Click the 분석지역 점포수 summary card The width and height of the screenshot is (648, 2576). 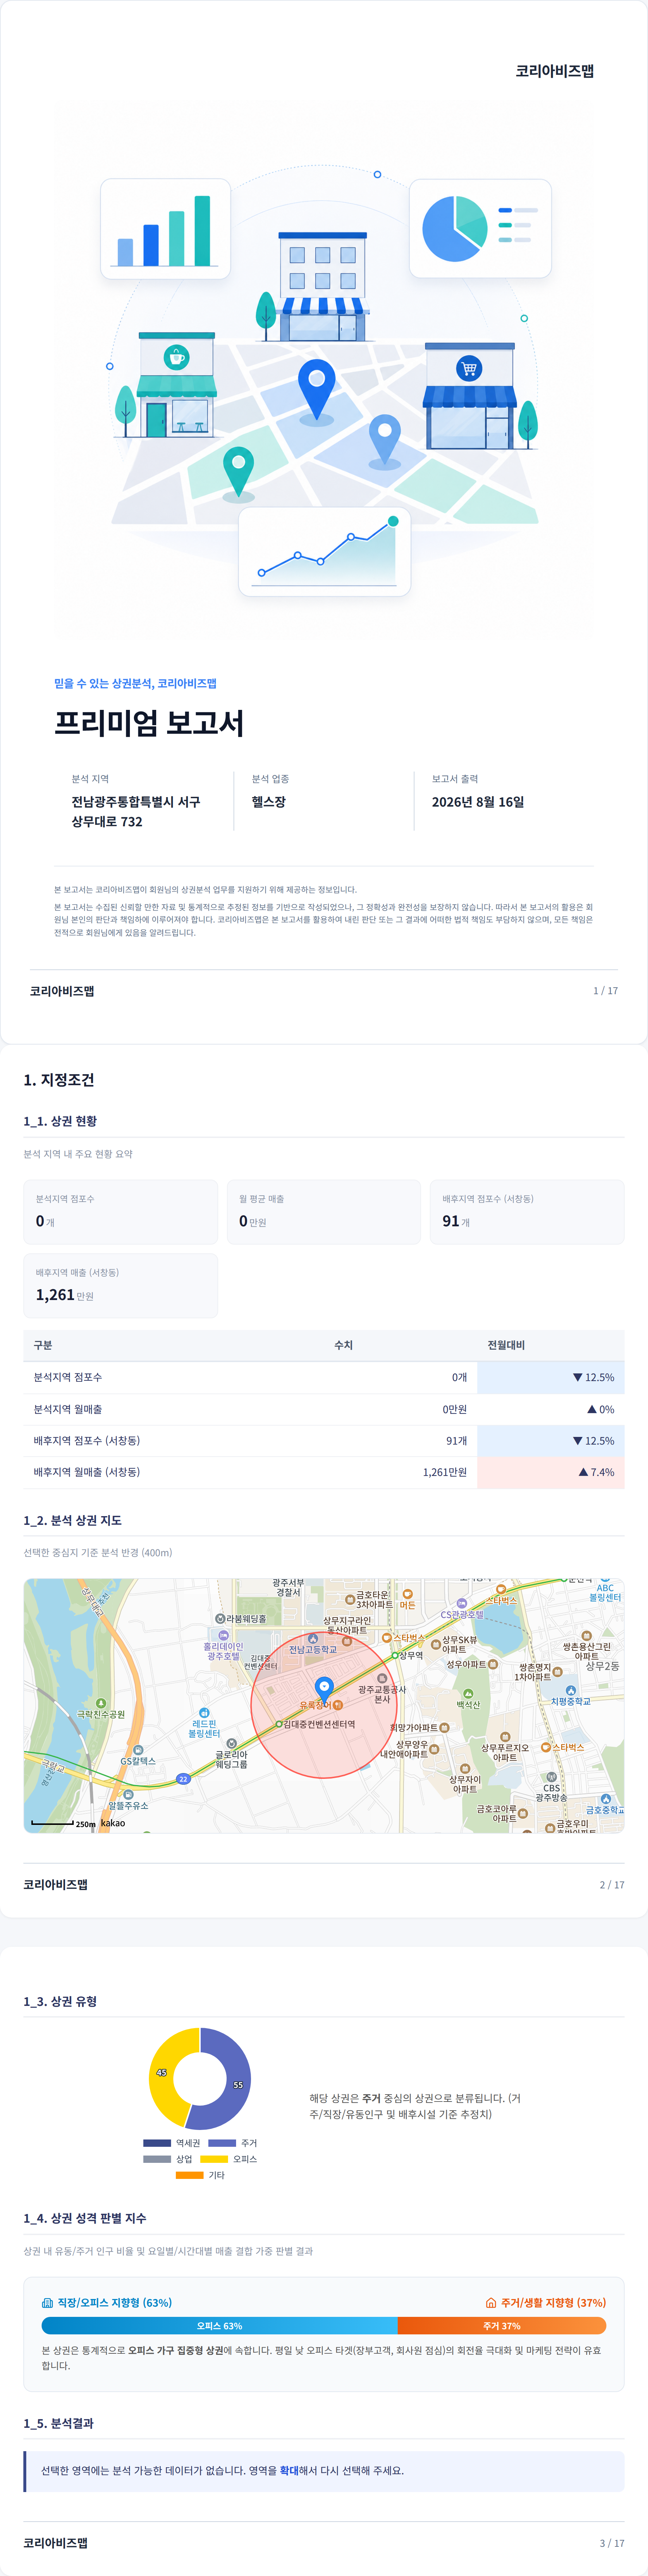(x=121, y=1212)
